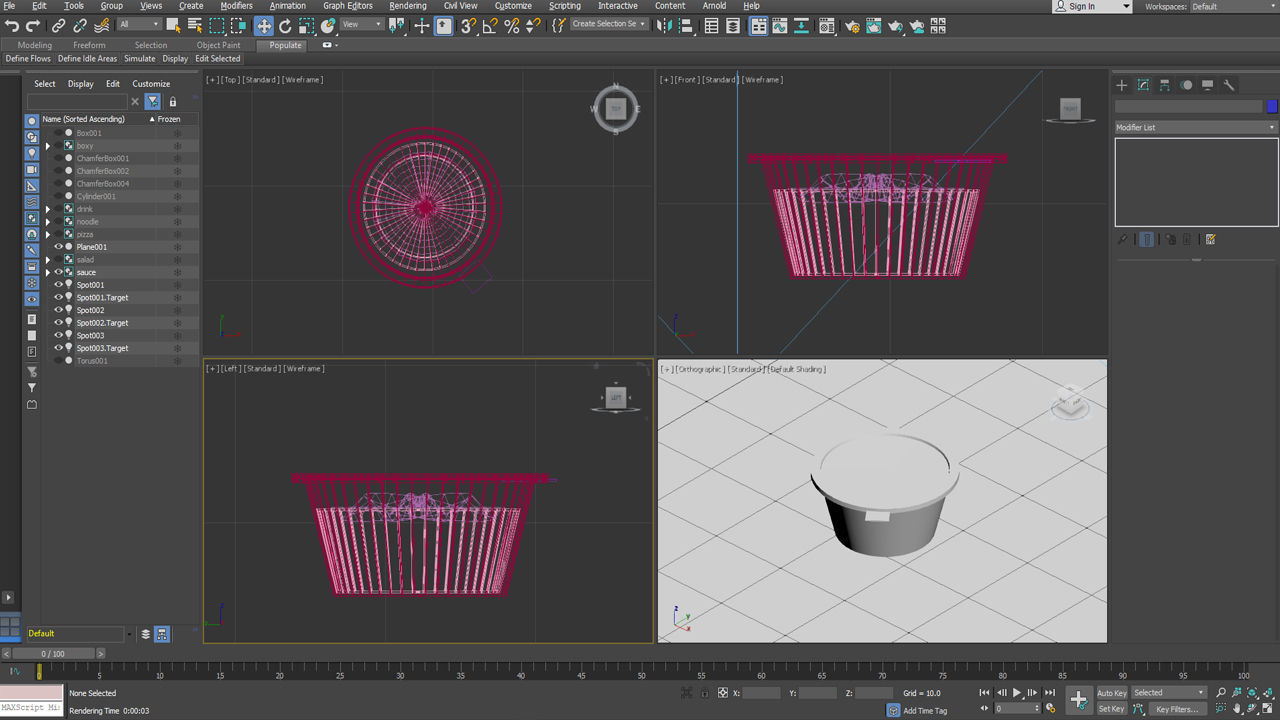Toggle the Auto Key button
This screenshot has width=1280, height=720.
click(x=1112, y=692)
